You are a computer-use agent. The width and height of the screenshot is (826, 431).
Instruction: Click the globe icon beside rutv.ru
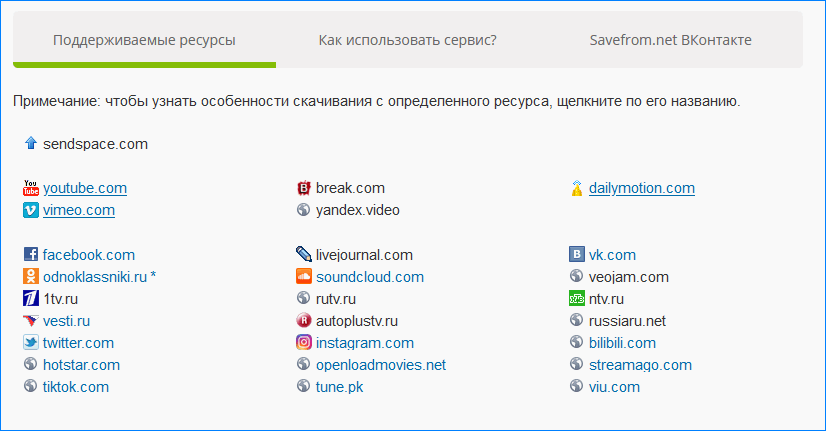point(303,298)
